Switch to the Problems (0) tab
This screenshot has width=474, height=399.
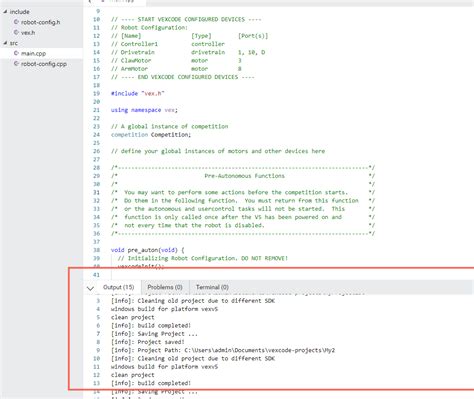click(x=165, y=287)
